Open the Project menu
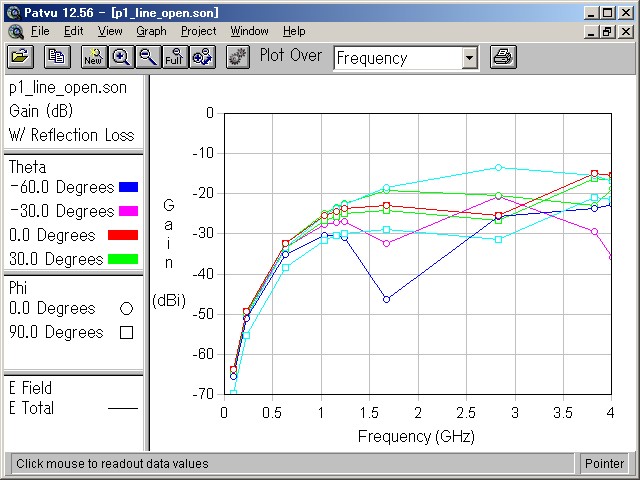Viewport: 640px width, 480px height. (x=198, y=31)
